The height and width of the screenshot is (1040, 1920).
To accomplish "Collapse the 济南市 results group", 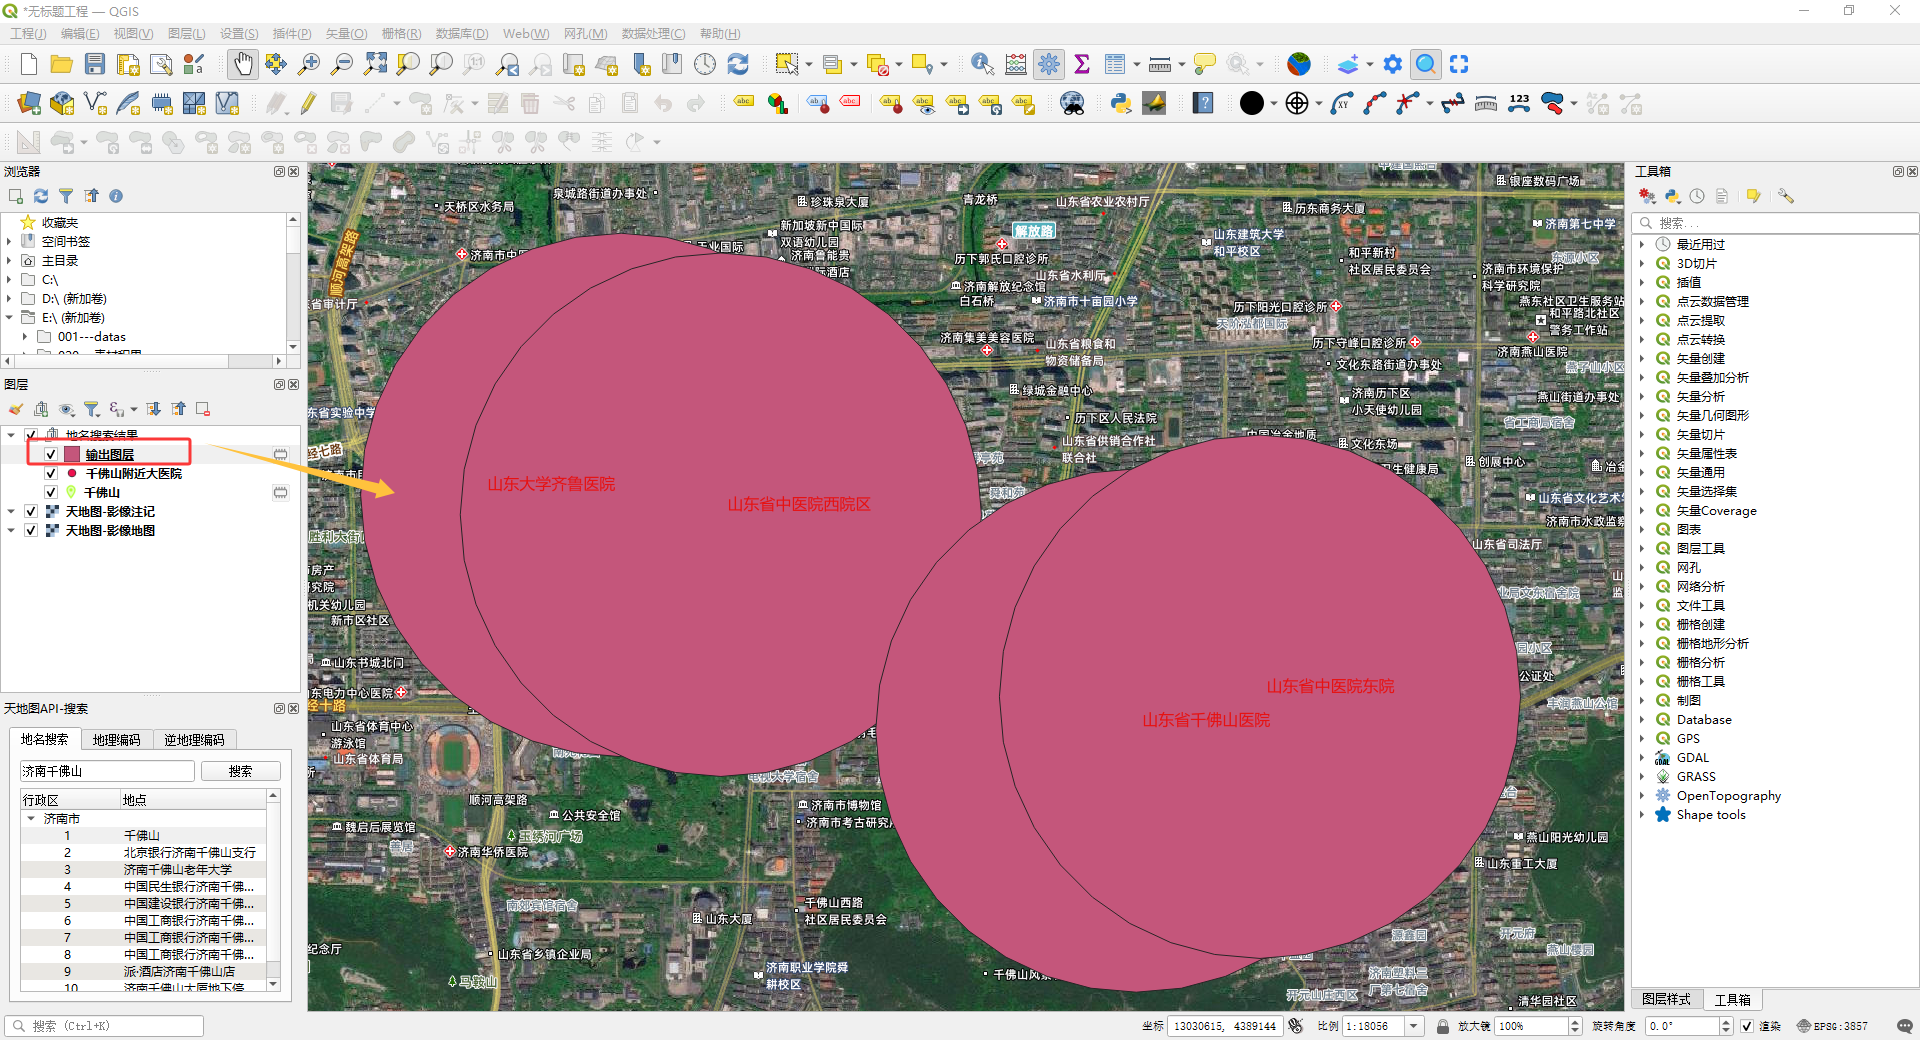I will pyautogui.click(x=31, y=818).
